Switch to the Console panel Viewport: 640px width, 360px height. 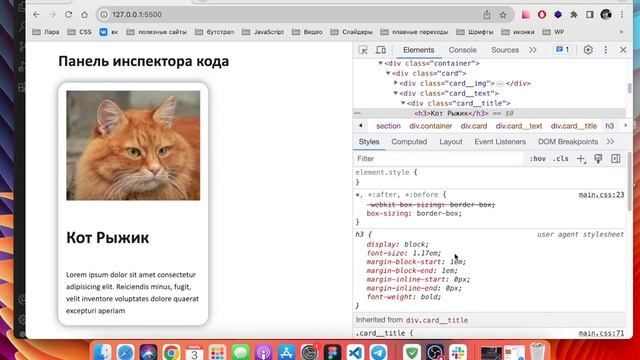(462, 50)
